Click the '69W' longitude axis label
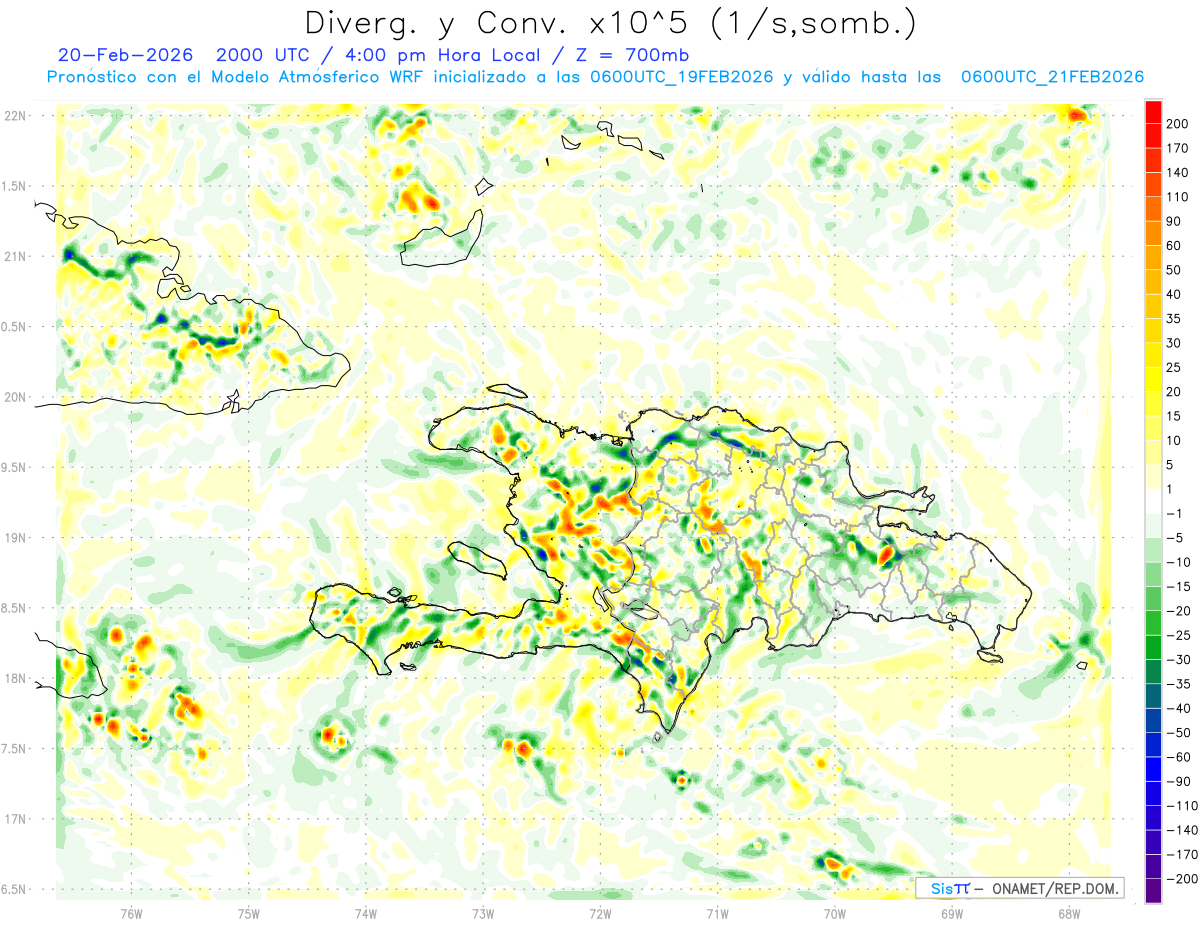Viewport: 1200px width, 927px height. 952,915
